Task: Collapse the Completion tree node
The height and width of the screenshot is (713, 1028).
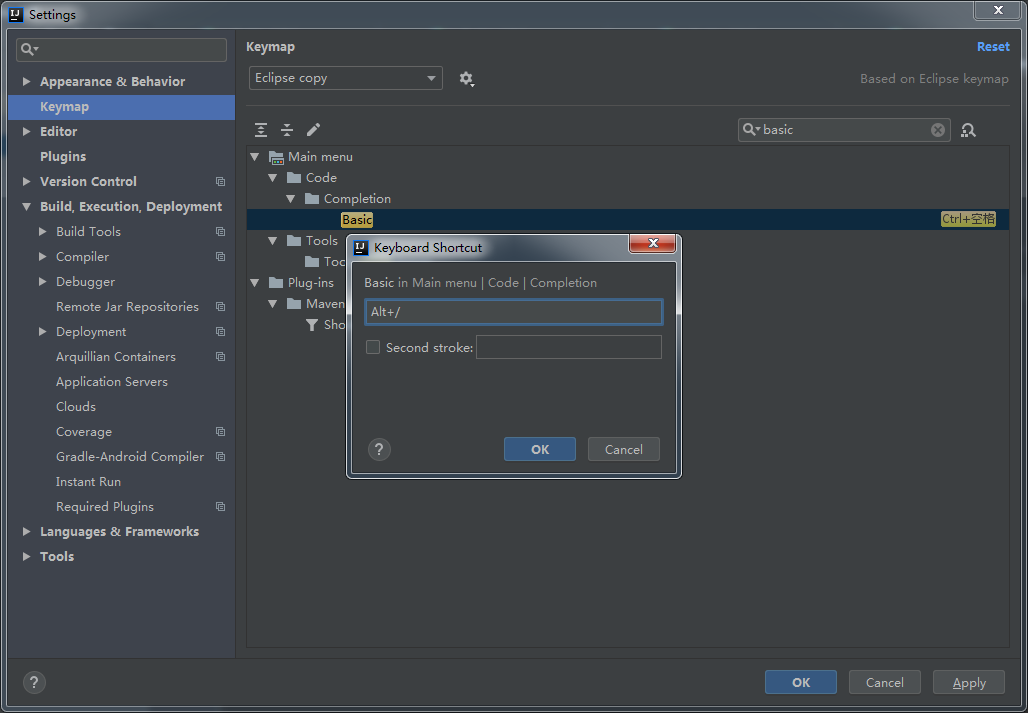Action: click(290, 199)
